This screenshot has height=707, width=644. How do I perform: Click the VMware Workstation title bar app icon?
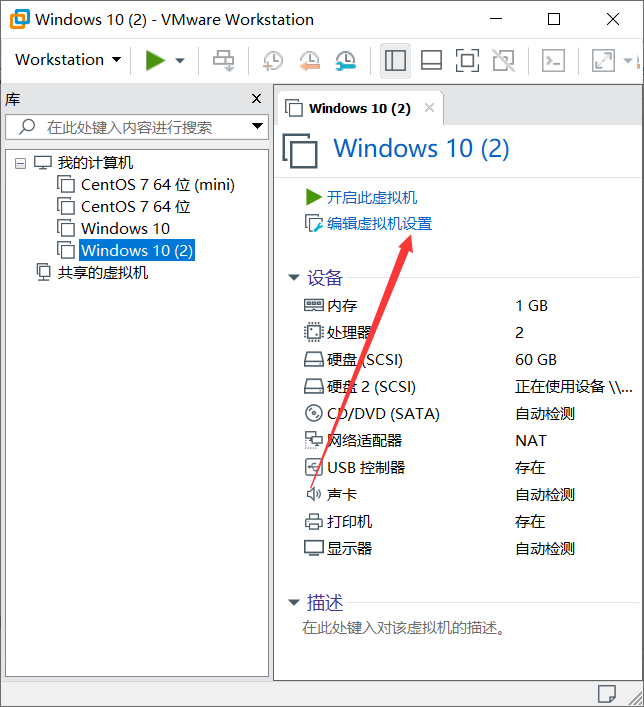pos(20,19)
